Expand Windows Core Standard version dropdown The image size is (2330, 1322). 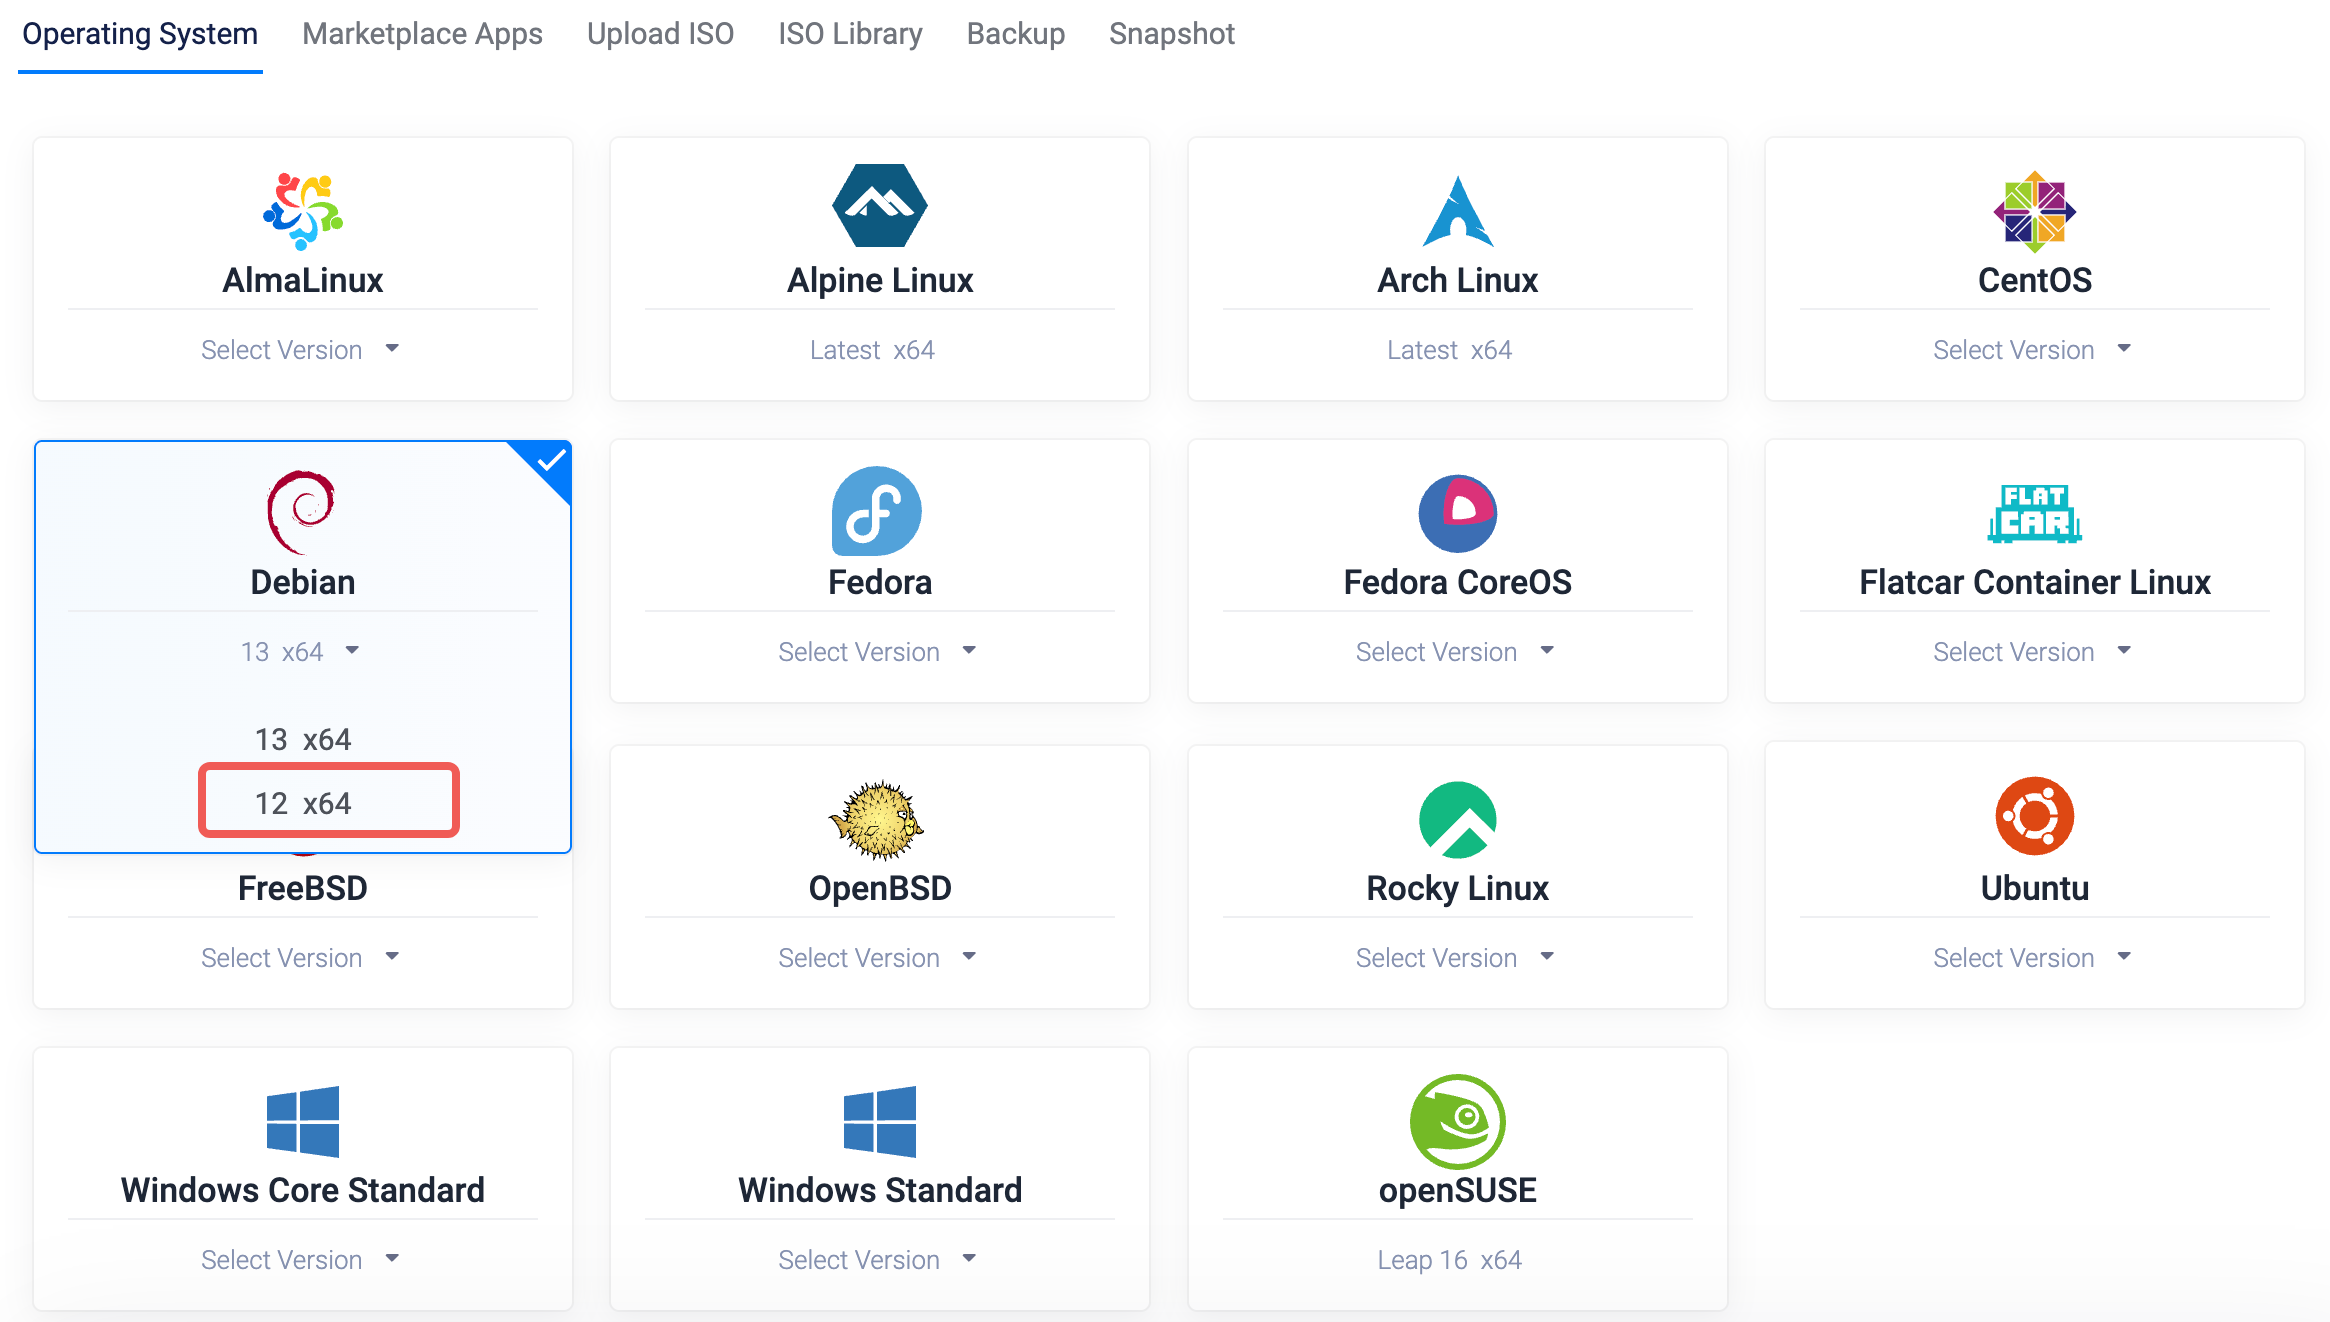click(301, 1260)
